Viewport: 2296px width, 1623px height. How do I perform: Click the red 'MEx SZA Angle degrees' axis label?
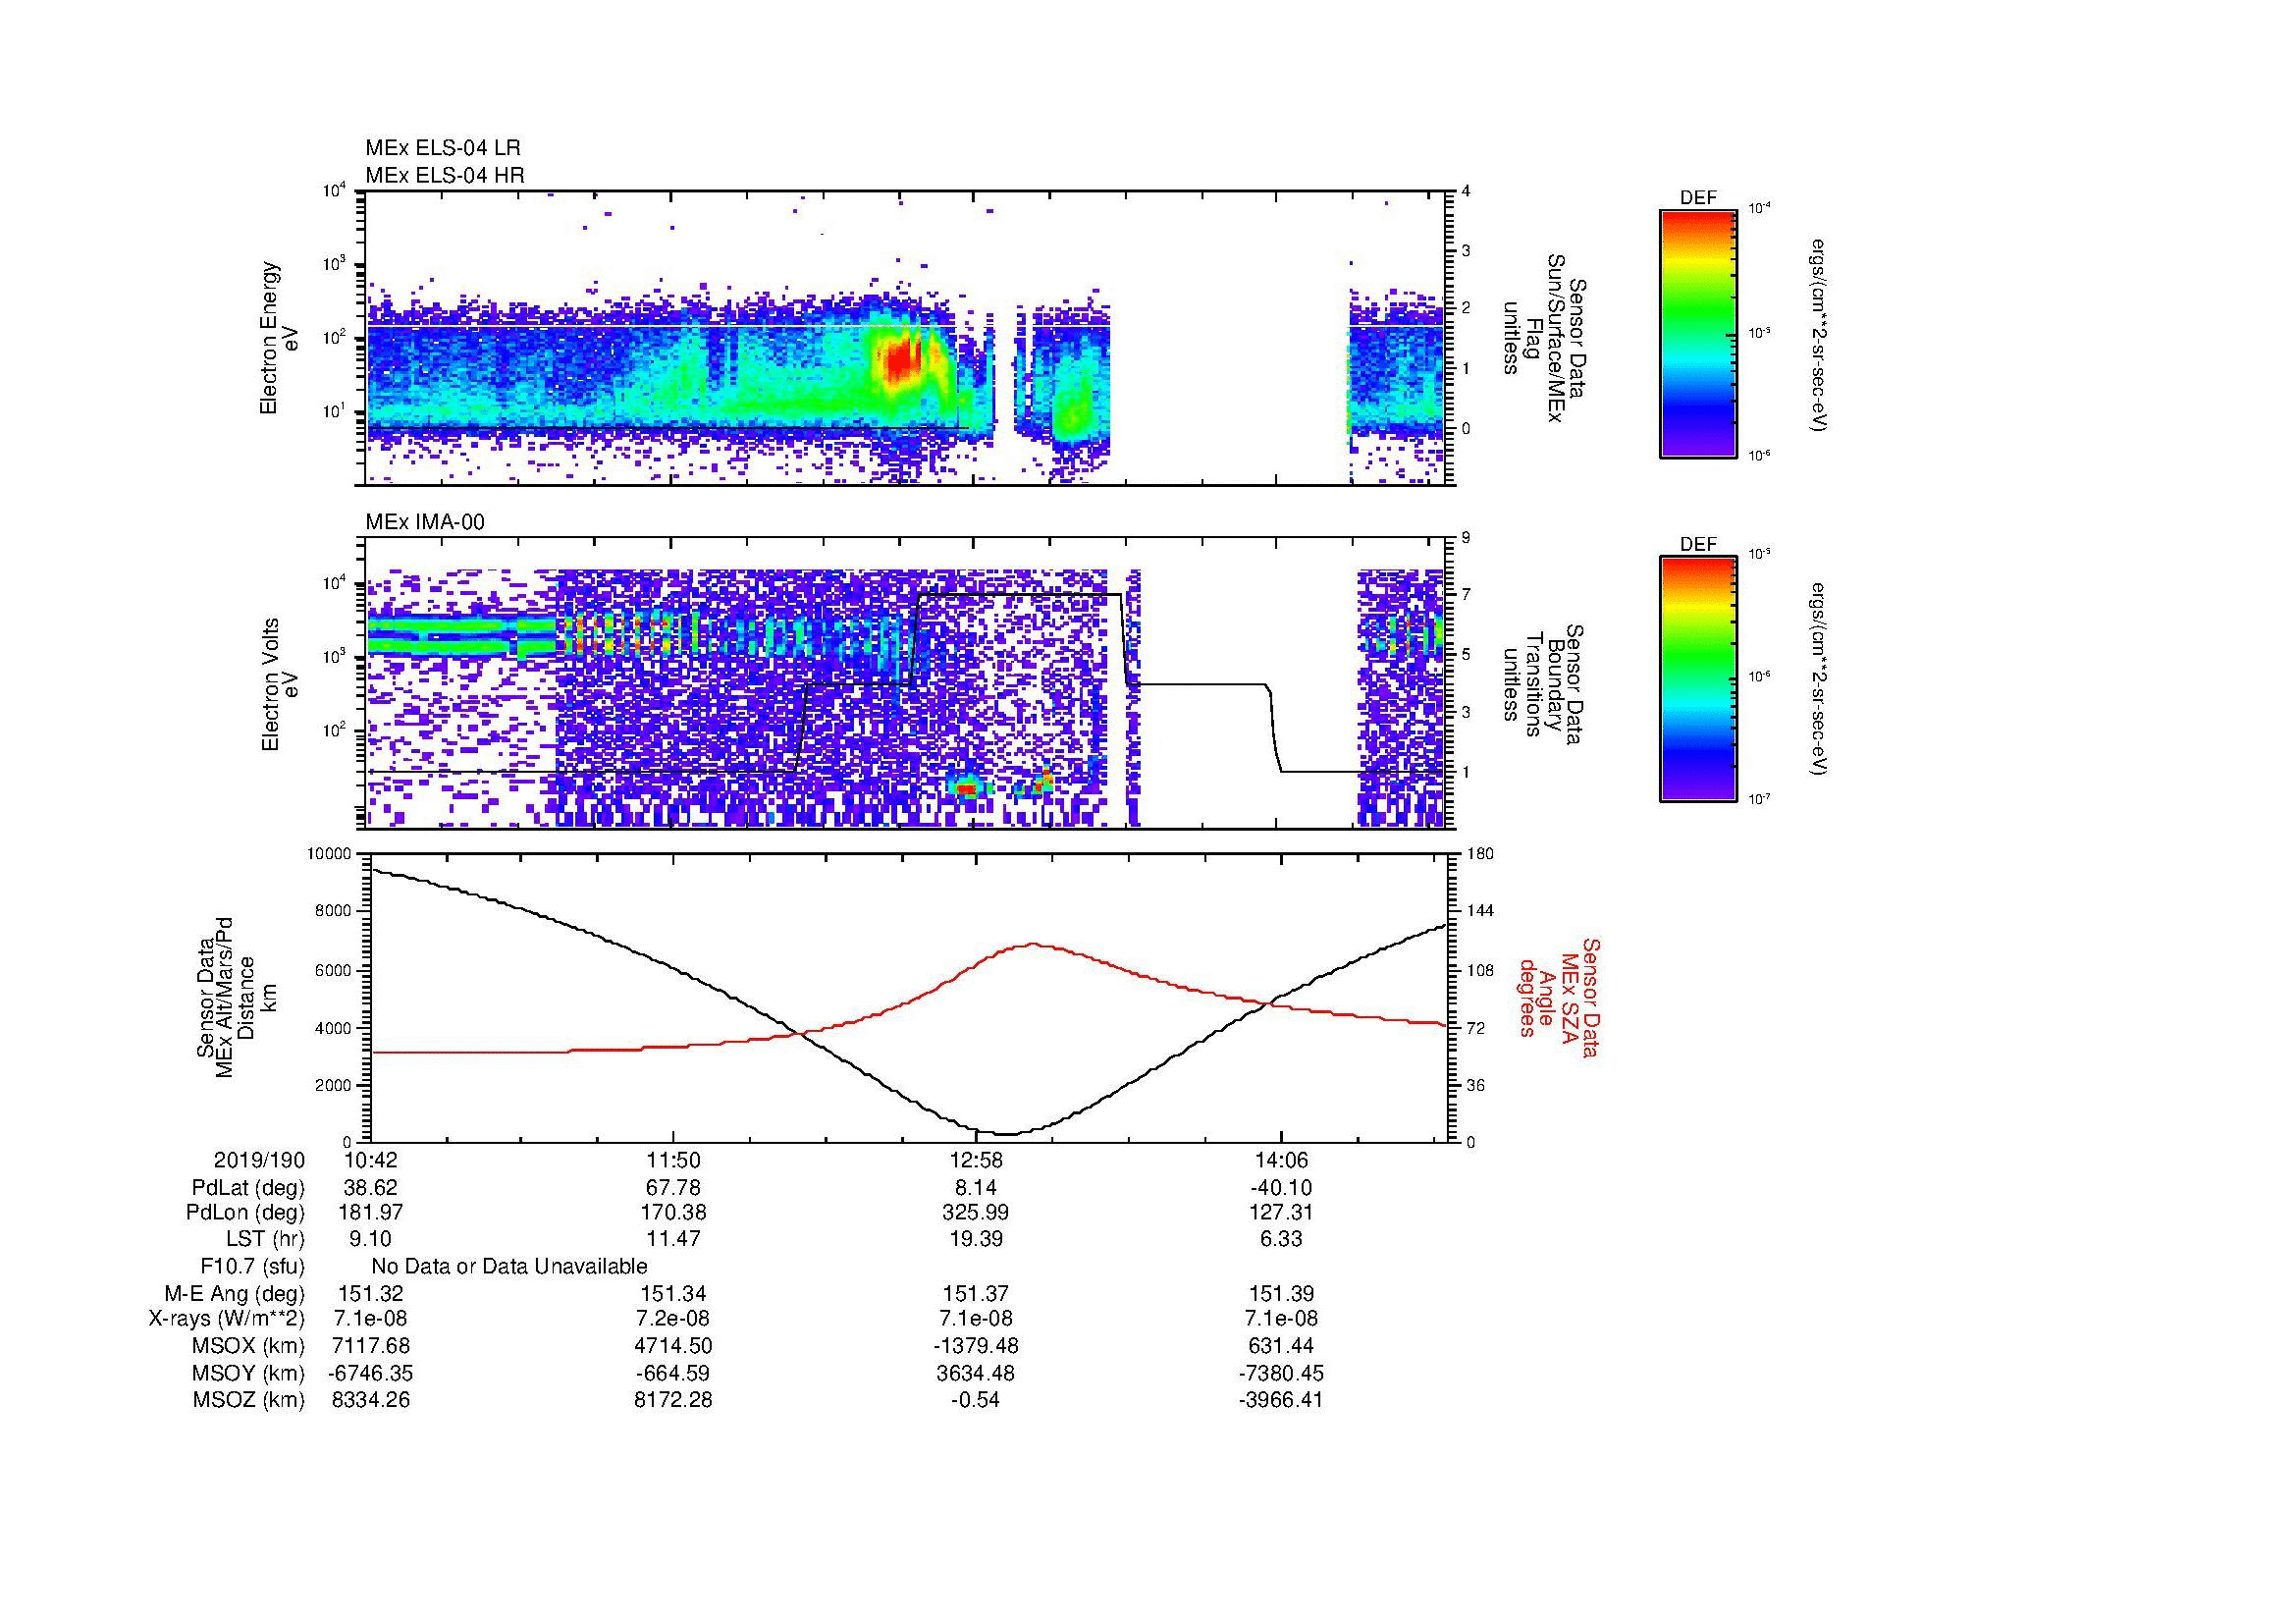point(1559,997)
